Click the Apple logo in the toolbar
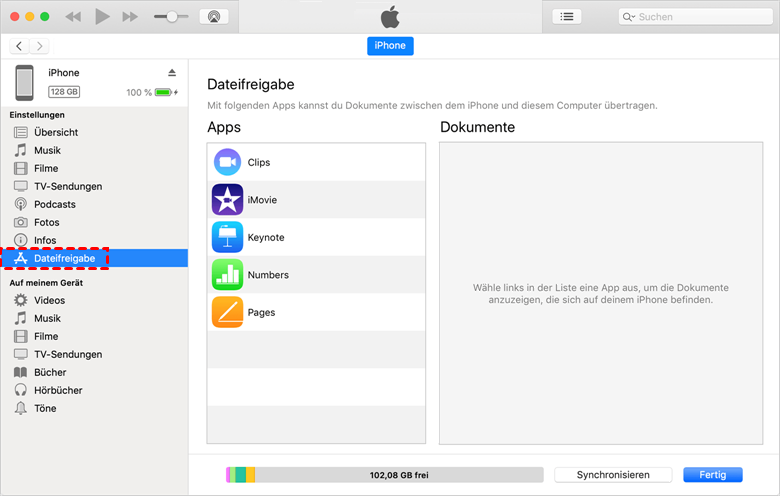This screenshot has height=496, width=780. (390, 17)
